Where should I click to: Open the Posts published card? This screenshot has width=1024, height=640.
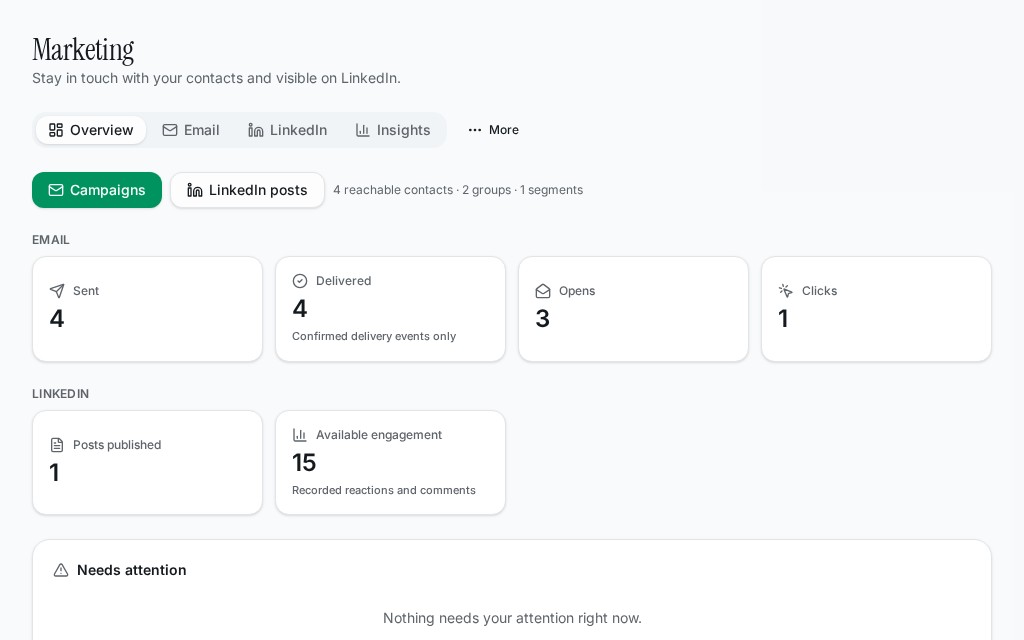[148, 463]
